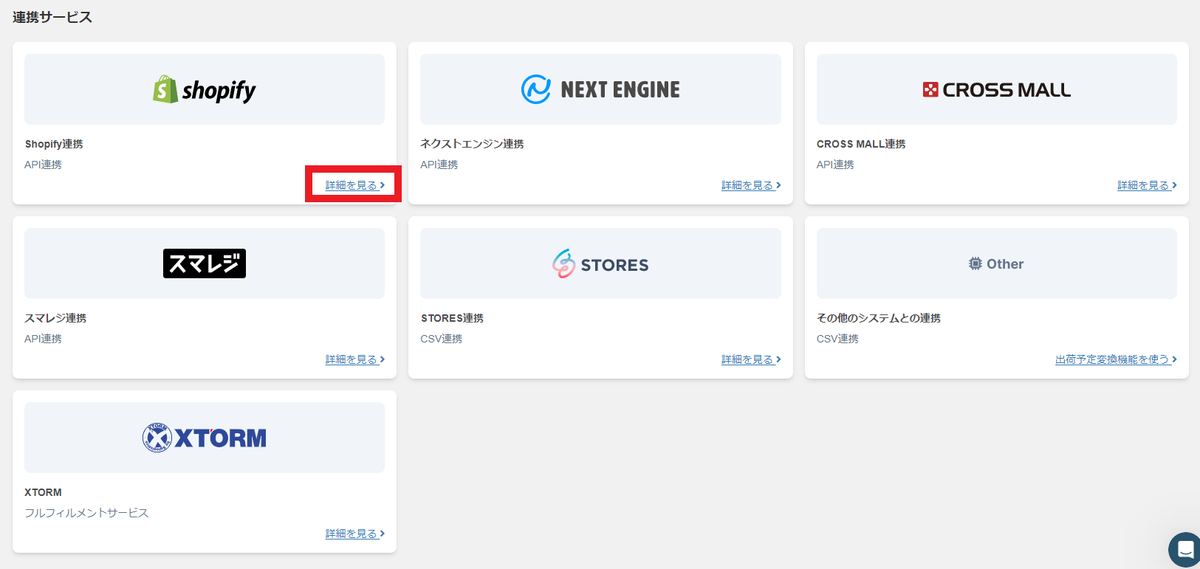Select the ネクストエンジン連携 title text

point(472,144)
